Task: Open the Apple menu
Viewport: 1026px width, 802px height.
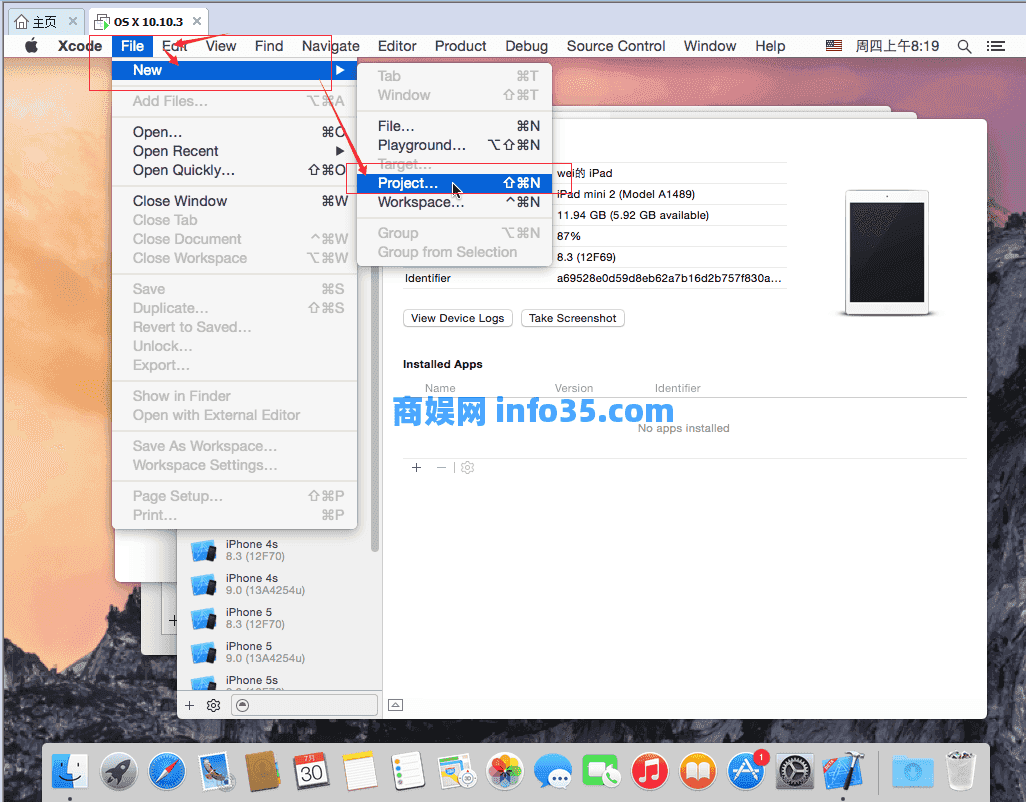Action: pyautogui.click(x=31, y=46)
